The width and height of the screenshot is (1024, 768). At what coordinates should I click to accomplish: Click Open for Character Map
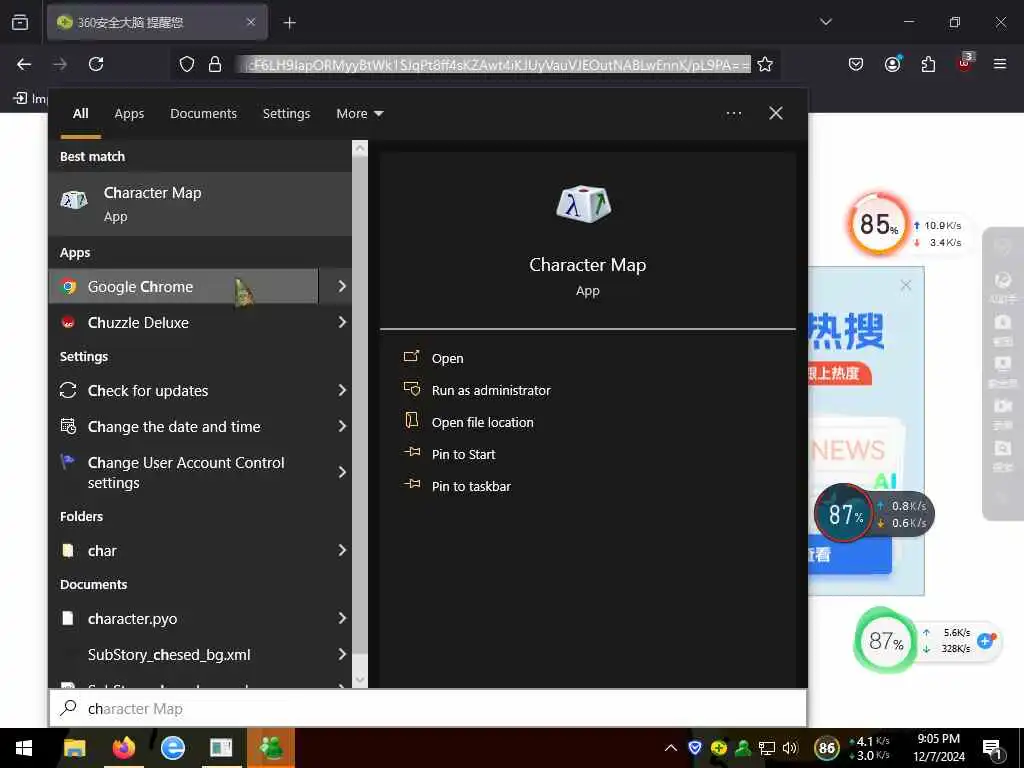447,359
